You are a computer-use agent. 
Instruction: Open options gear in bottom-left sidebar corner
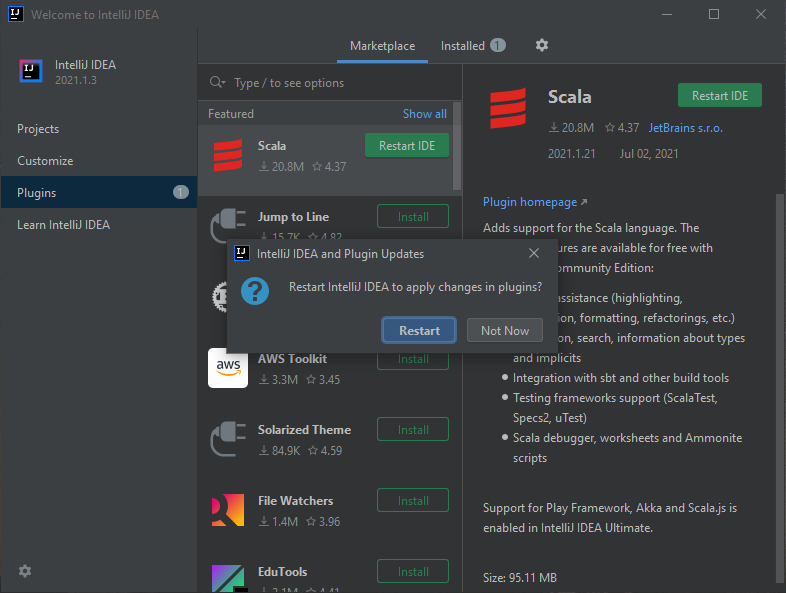pyautogui.click(x=25, y=571)
